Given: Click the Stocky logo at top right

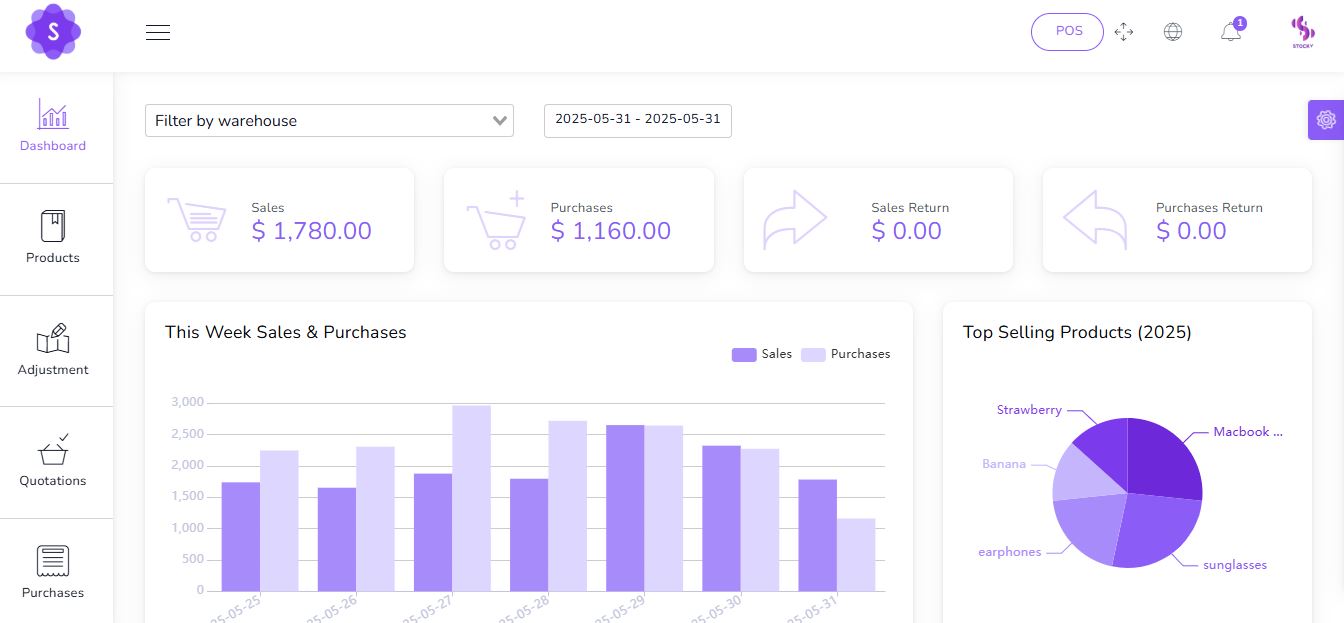Looking at the screenshot, I should coord(1302,31).
